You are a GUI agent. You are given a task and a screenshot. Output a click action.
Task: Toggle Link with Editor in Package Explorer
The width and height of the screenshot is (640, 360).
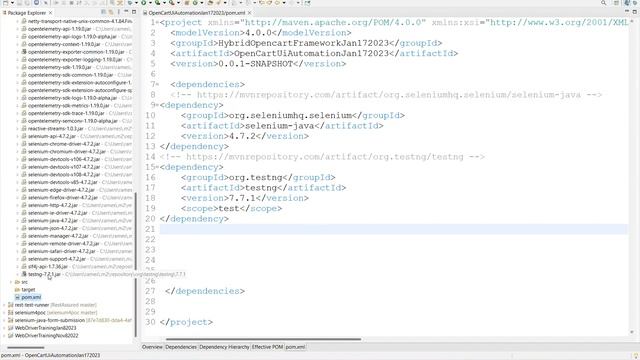click(111, 12)
